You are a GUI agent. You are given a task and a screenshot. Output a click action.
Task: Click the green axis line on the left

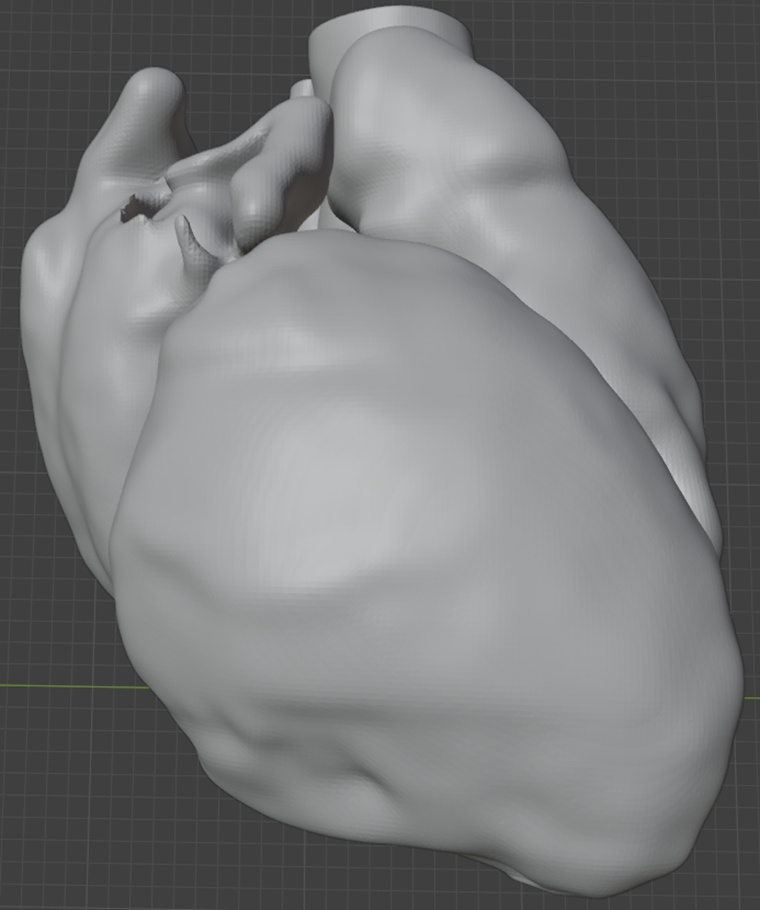60,686
